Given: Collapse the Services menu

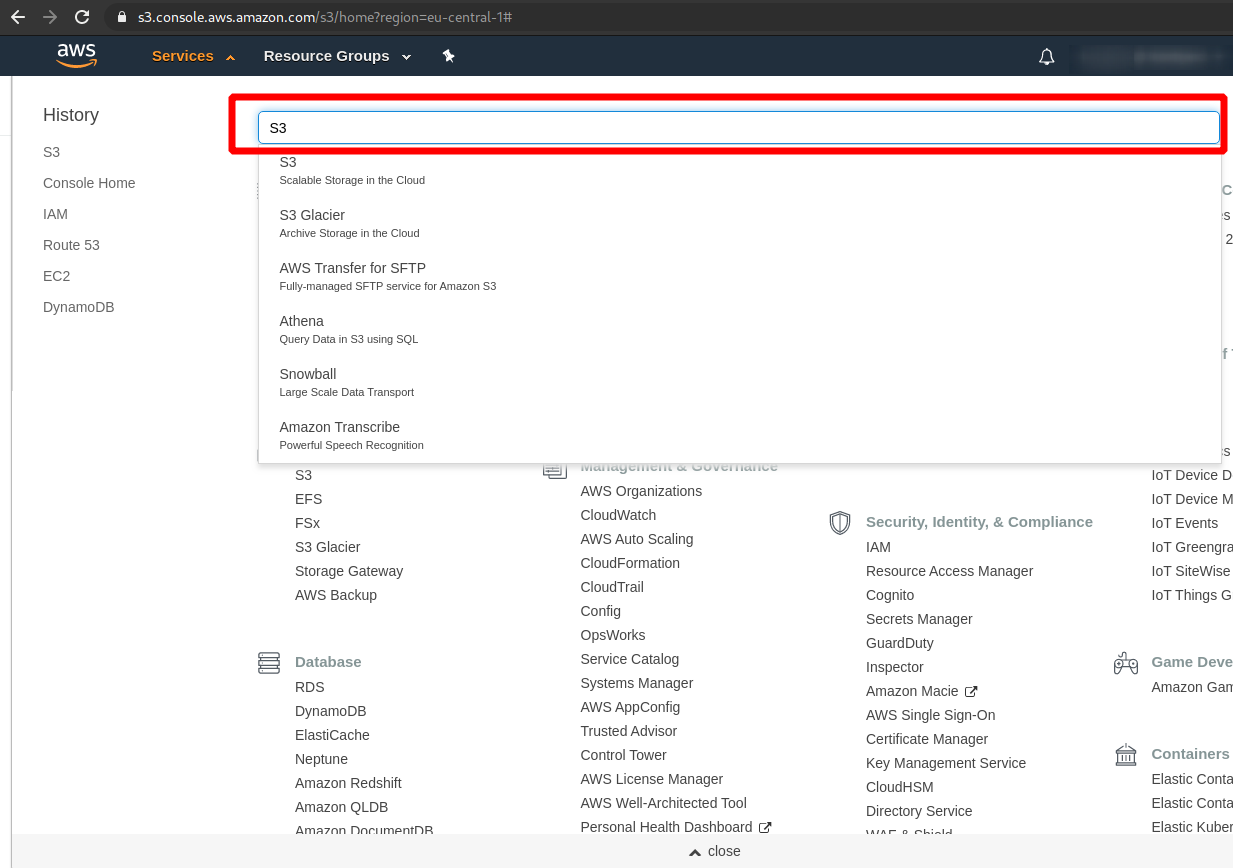Looking at the screenshot, I should [x=193, y=56].
